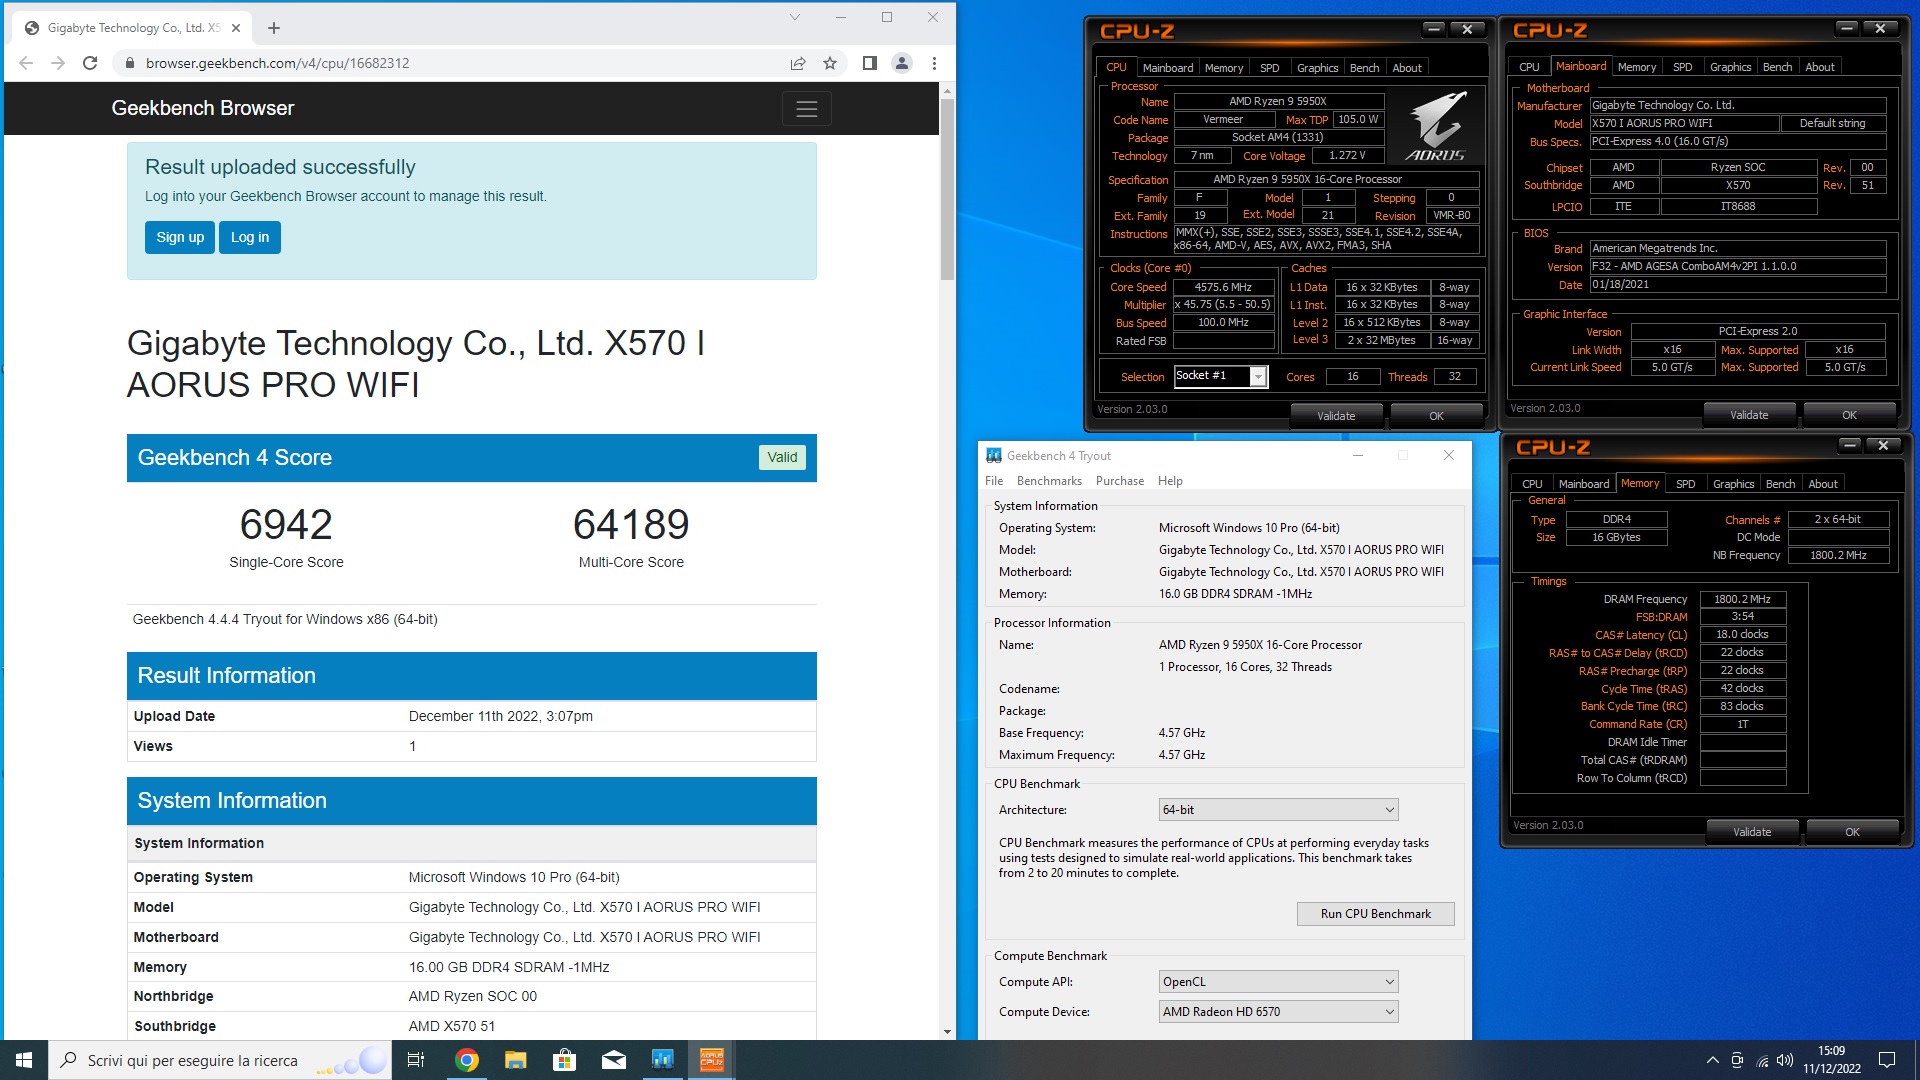Viewport: 1920px width, 1080px height.
Task: Switch to Bench tab in CPU window
Action: pos(1364,68)
